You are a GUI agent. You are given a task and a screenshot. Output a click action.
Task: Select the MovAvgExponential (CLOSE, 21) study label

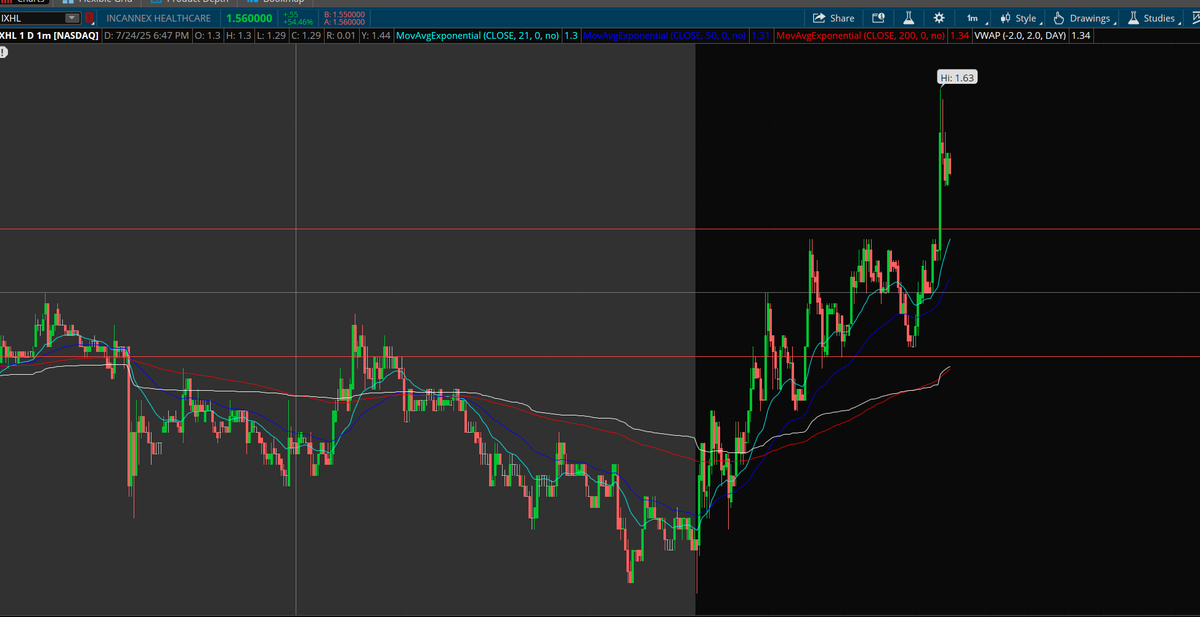477,36
